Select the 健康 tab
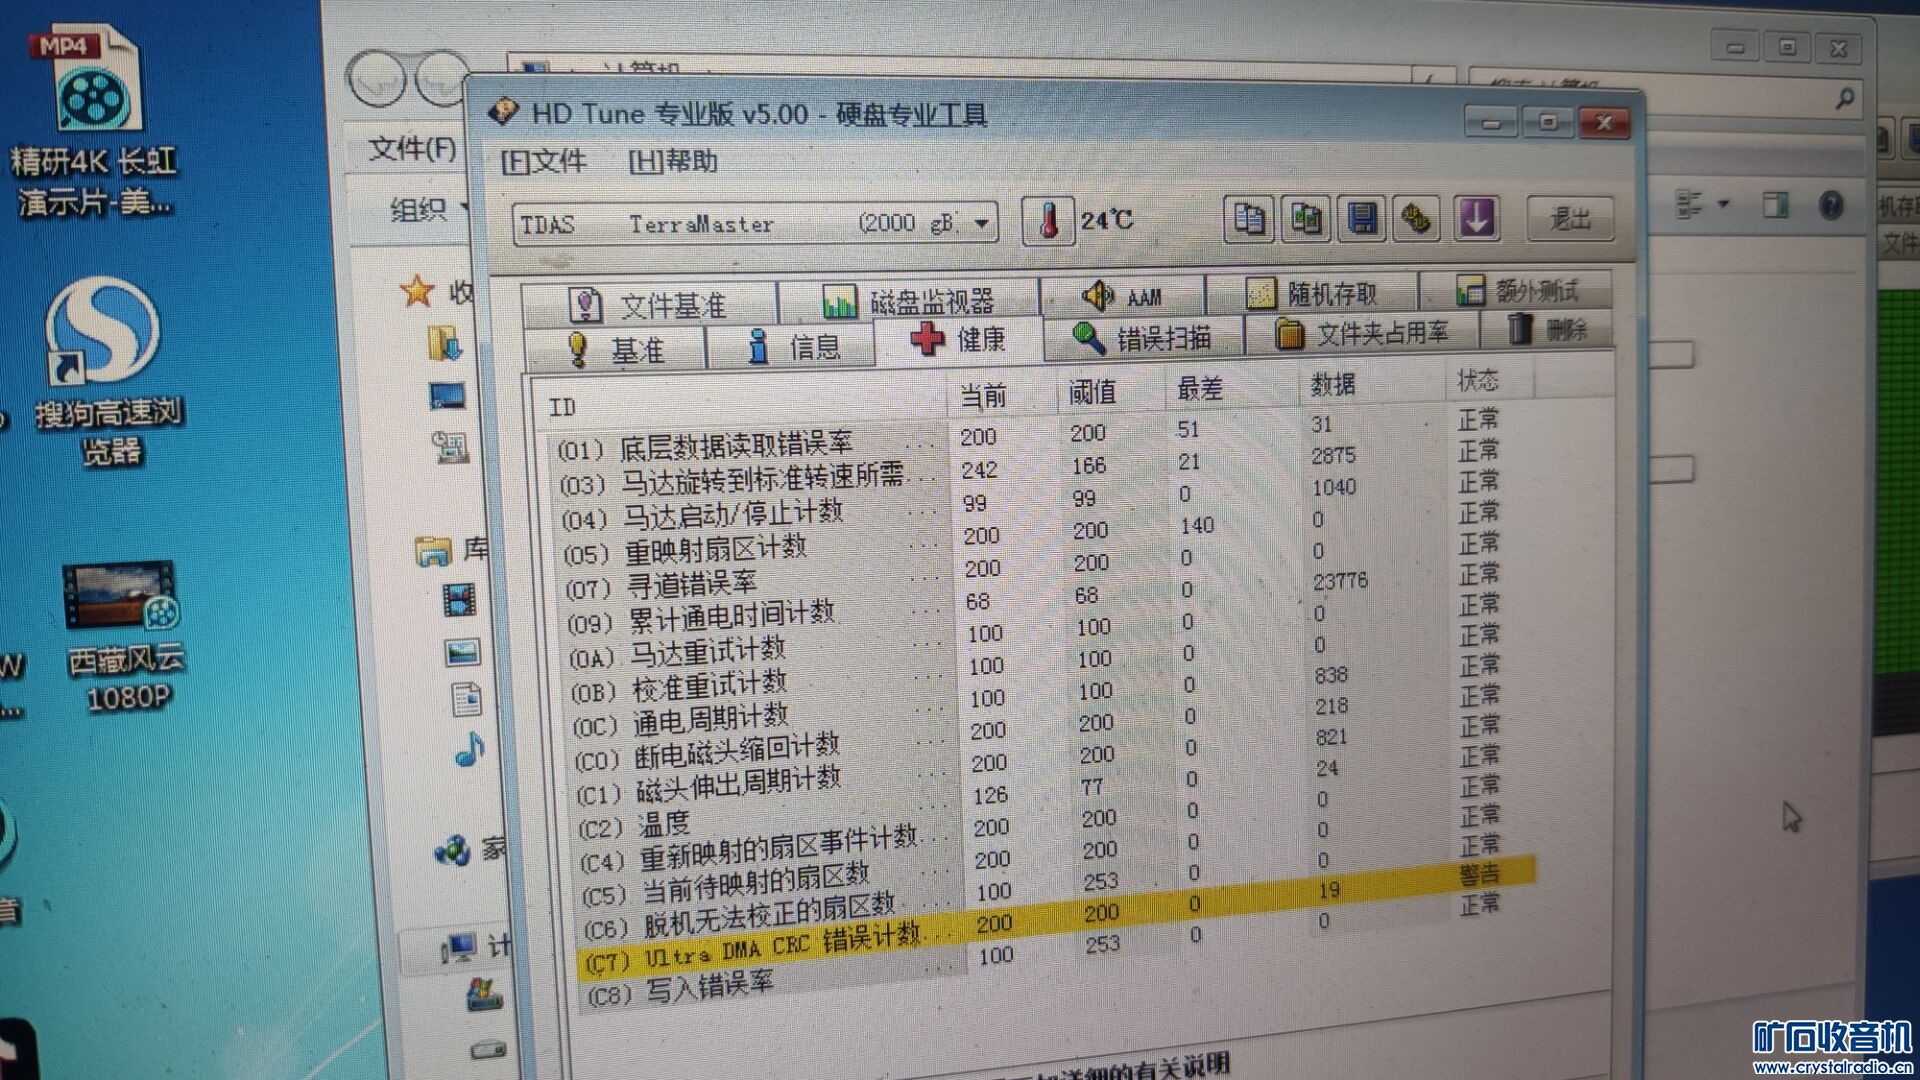The image size is (1920, 1080). tap(958, 340)
